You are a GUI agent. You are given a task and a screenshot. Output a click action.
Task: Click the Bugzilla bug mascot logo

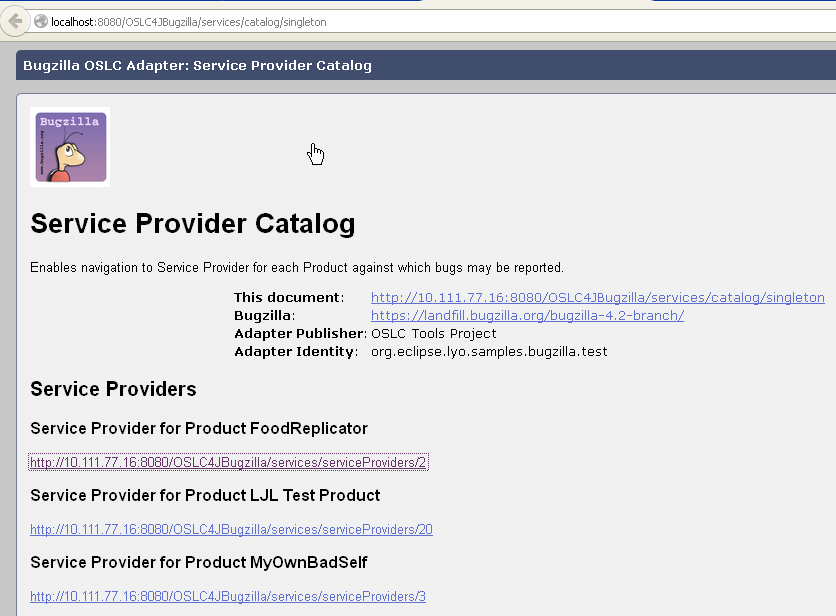[70, 147]
